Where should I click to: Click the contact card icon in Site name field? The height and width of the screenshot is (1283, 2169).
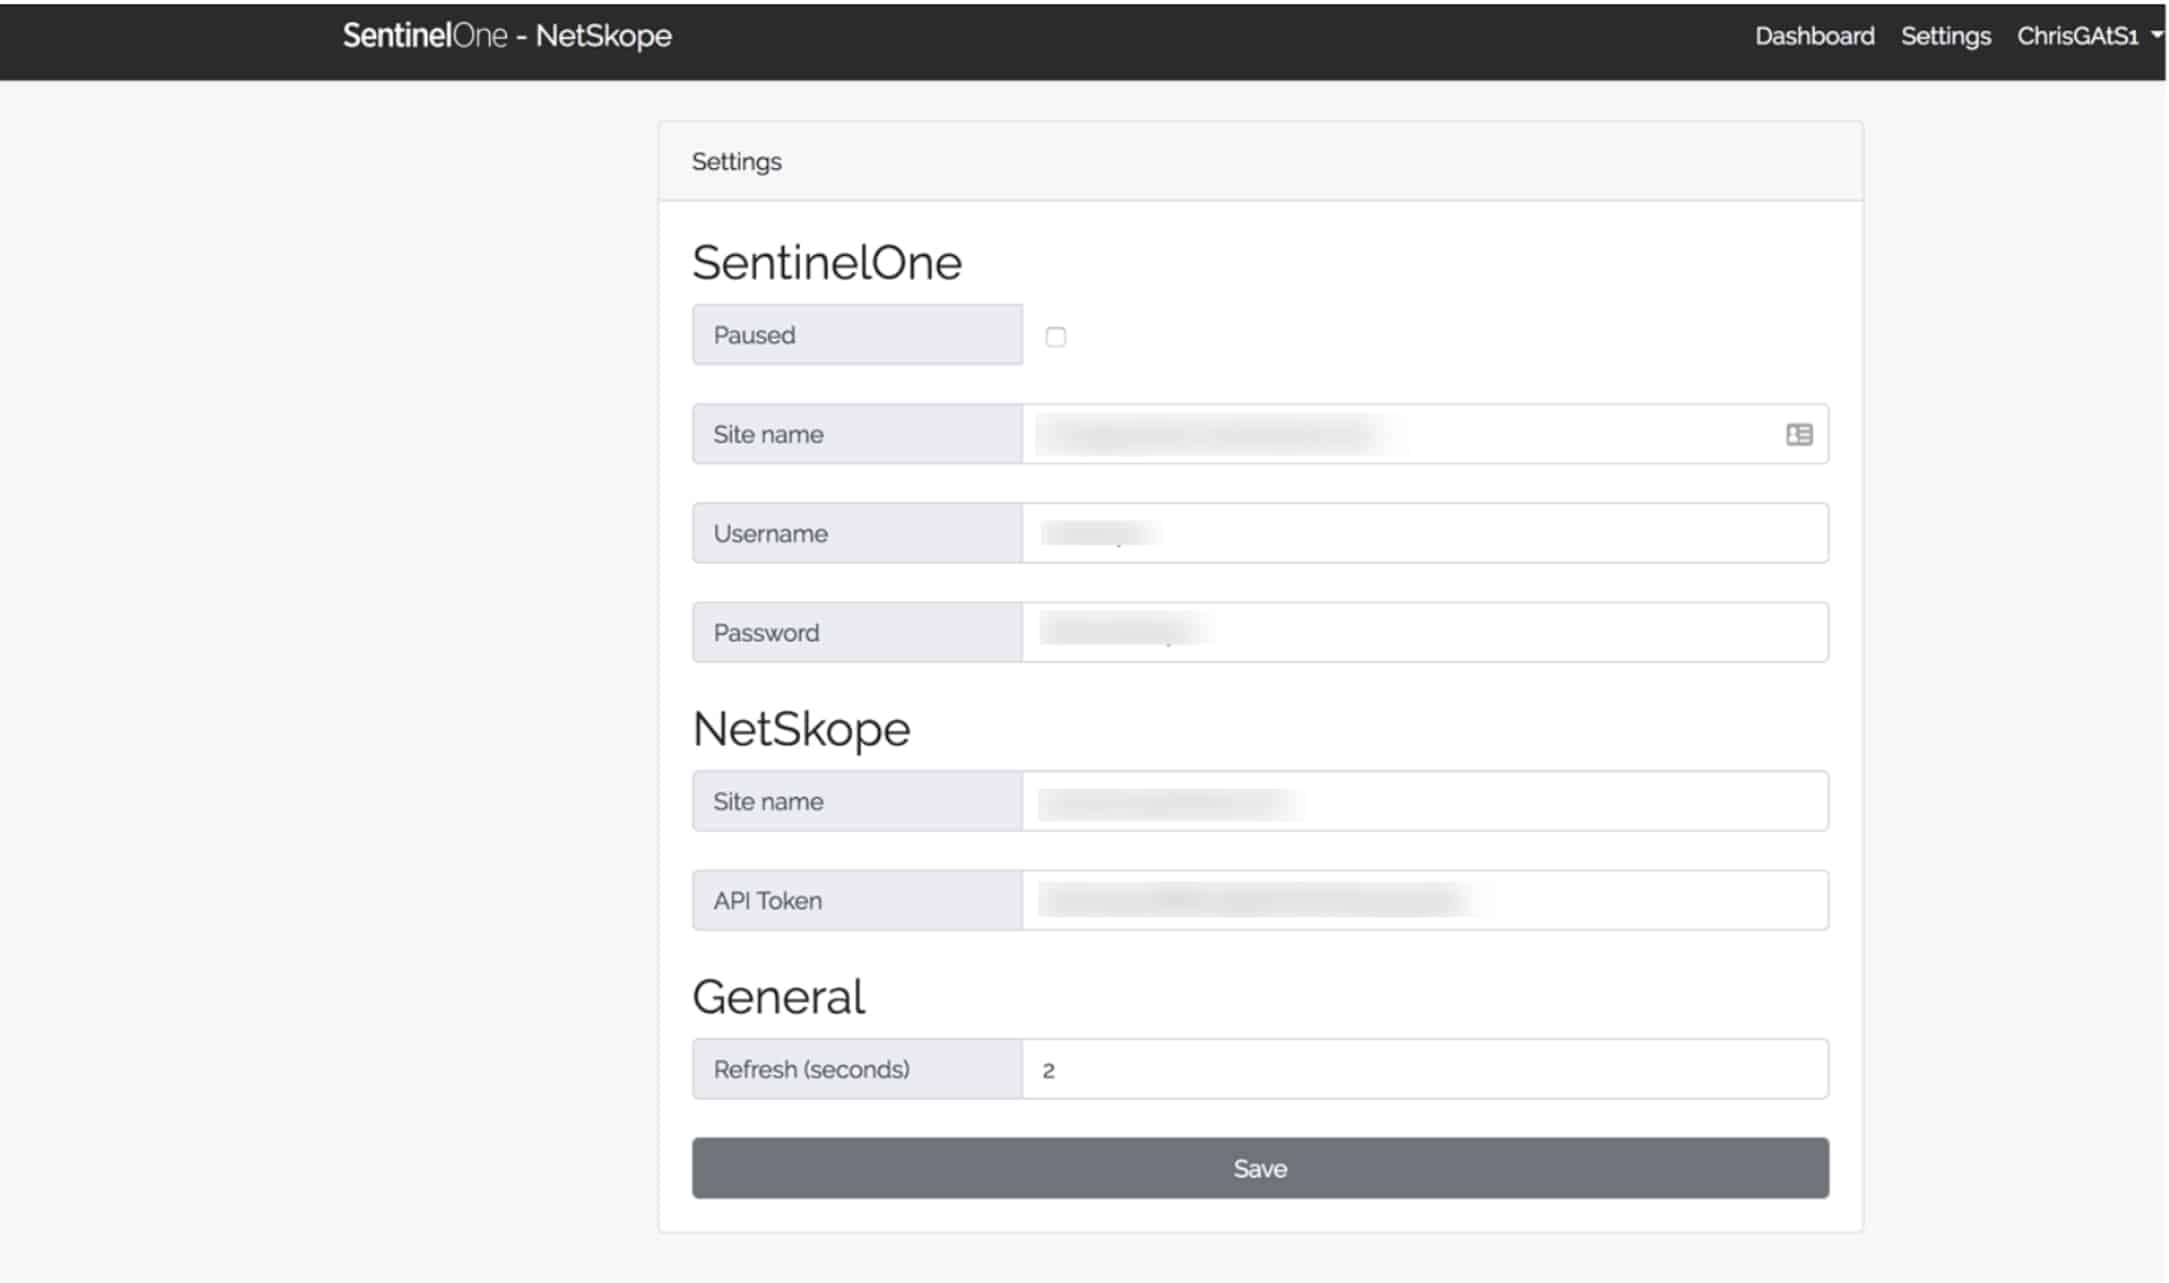1798,434
